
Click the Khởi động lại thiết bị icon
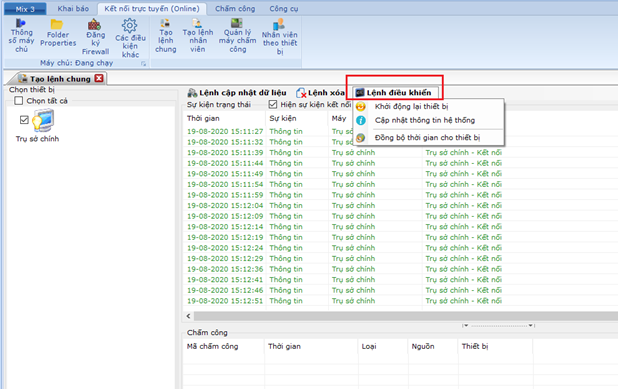point(360,106)
